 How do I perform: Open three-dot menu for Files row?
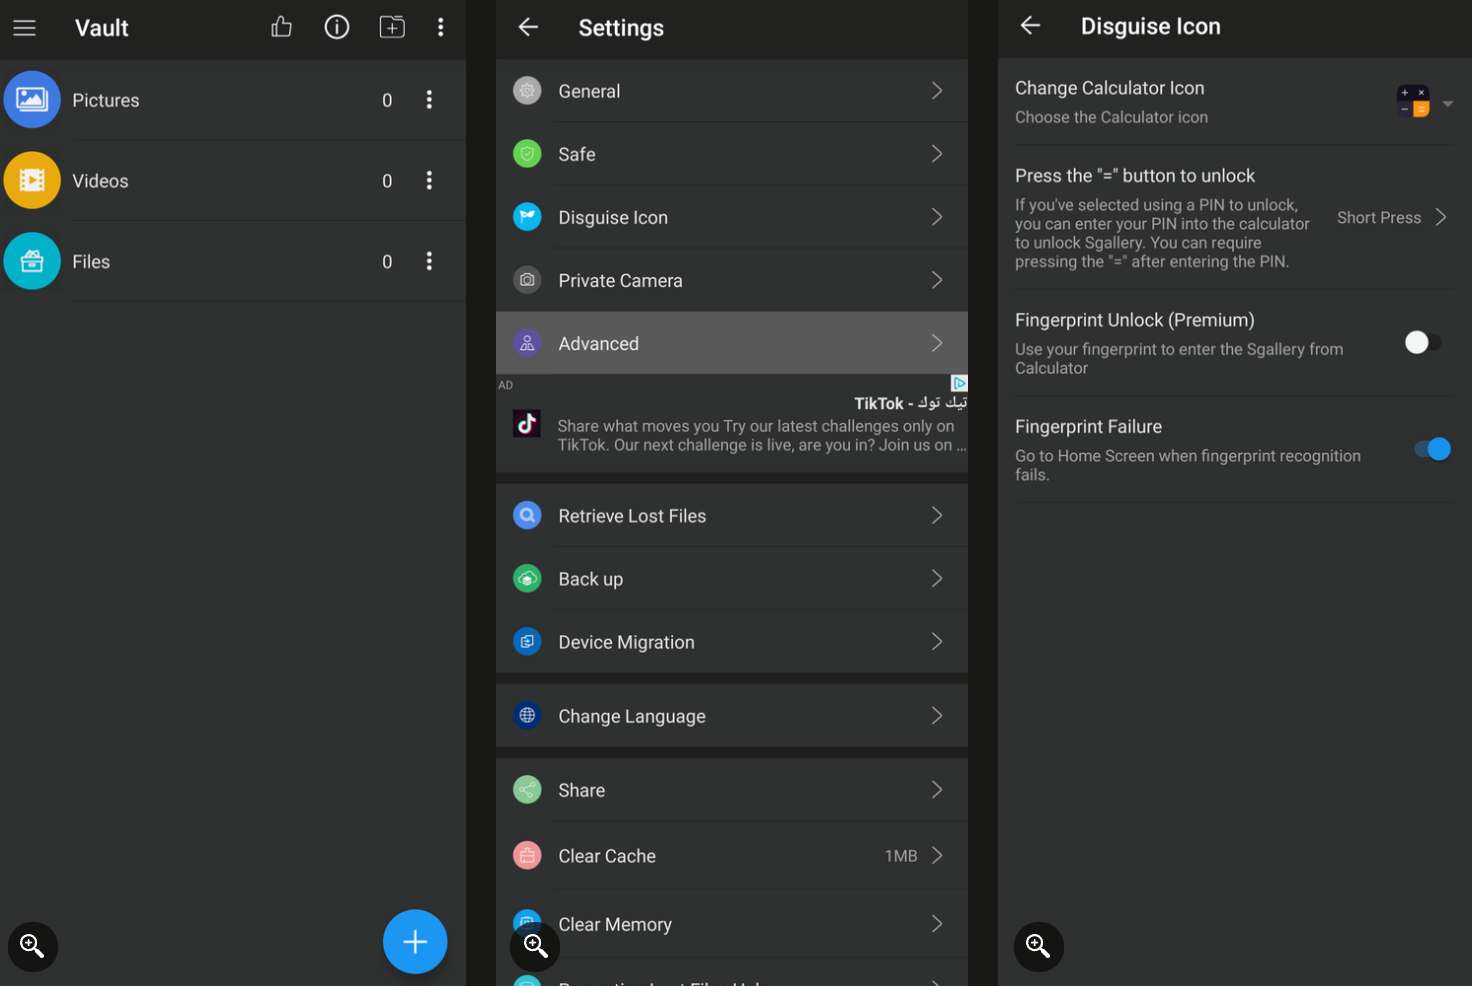pos(429,261)
